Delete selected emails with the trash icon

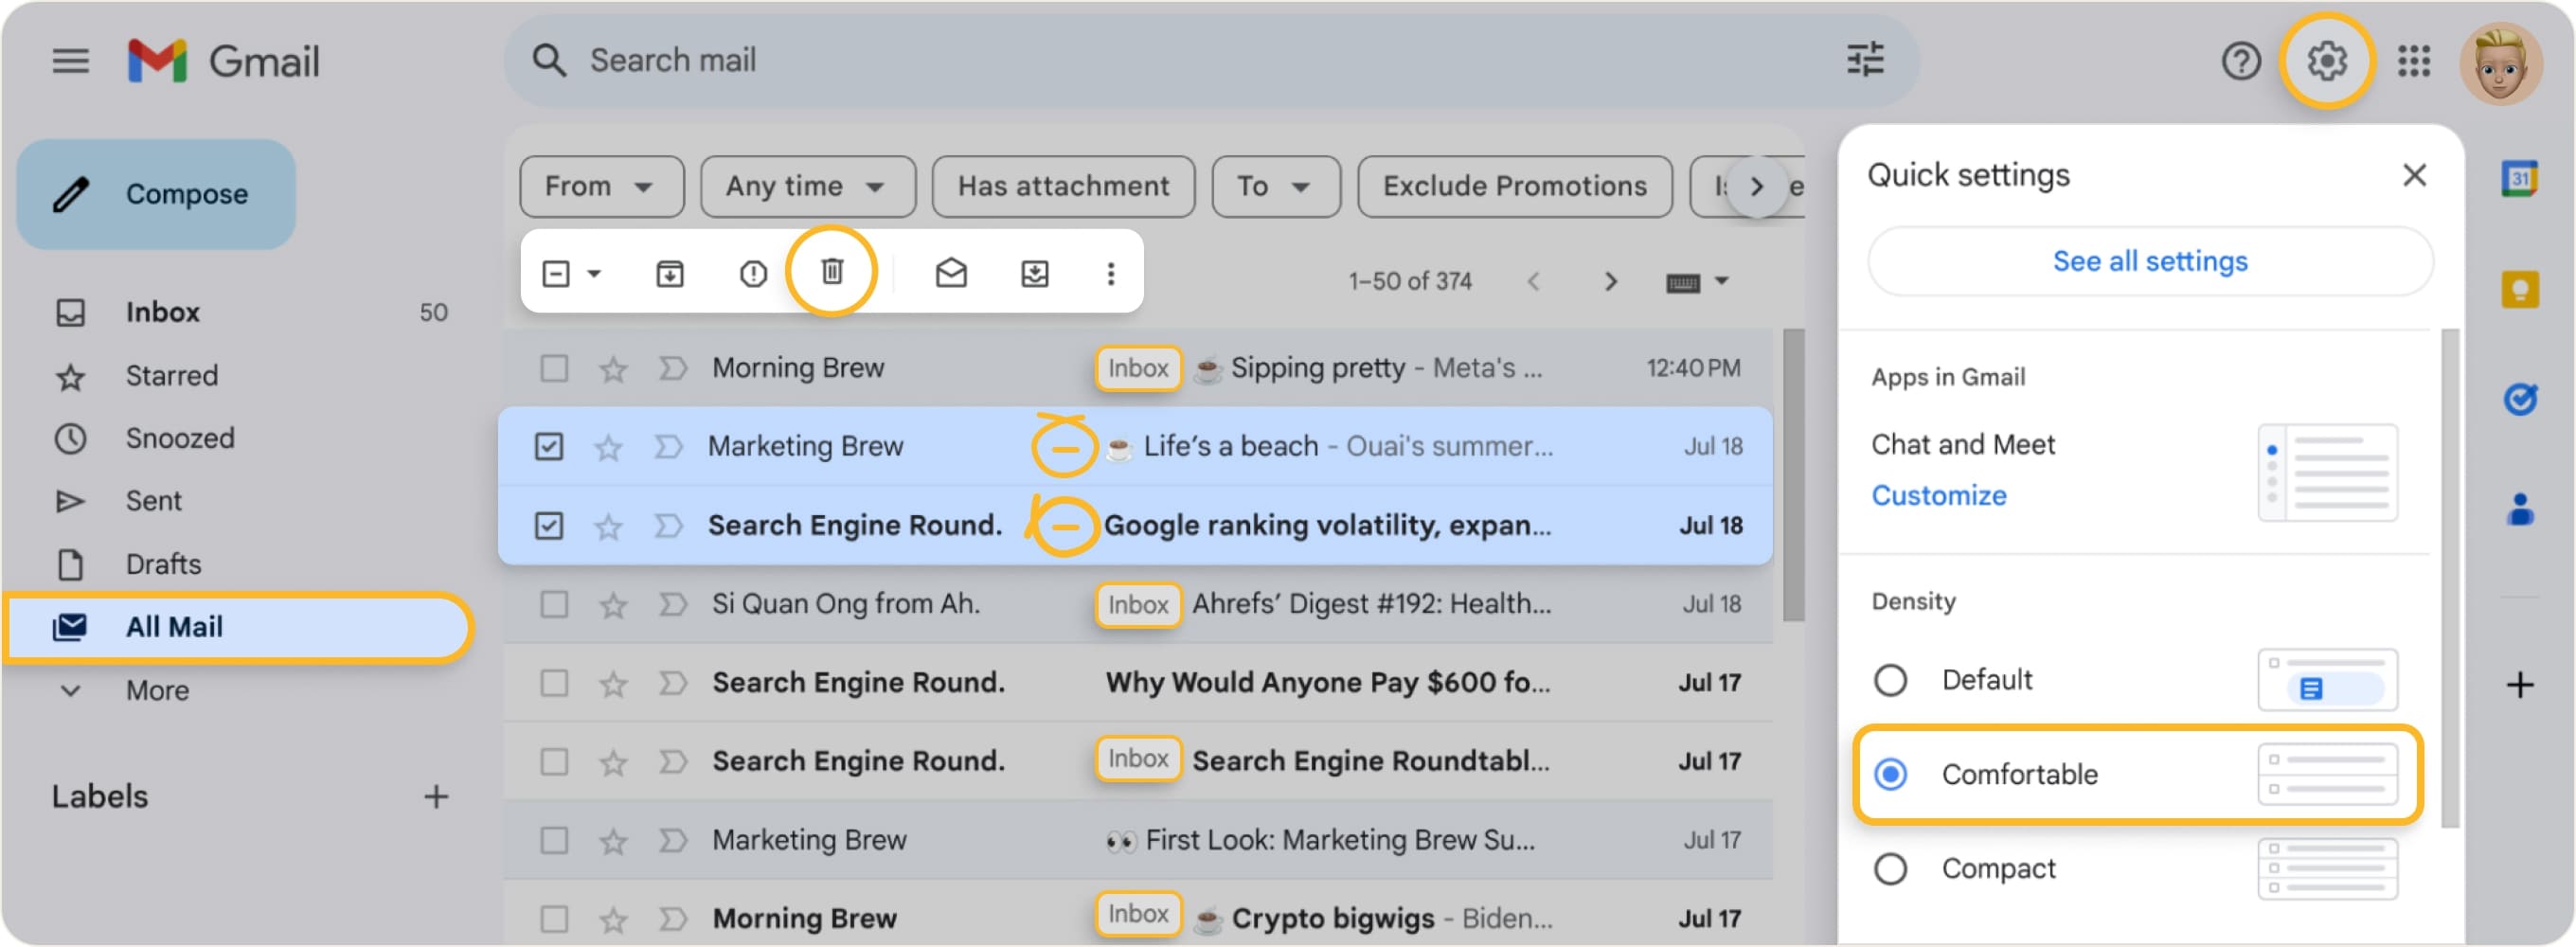[832, 271]
